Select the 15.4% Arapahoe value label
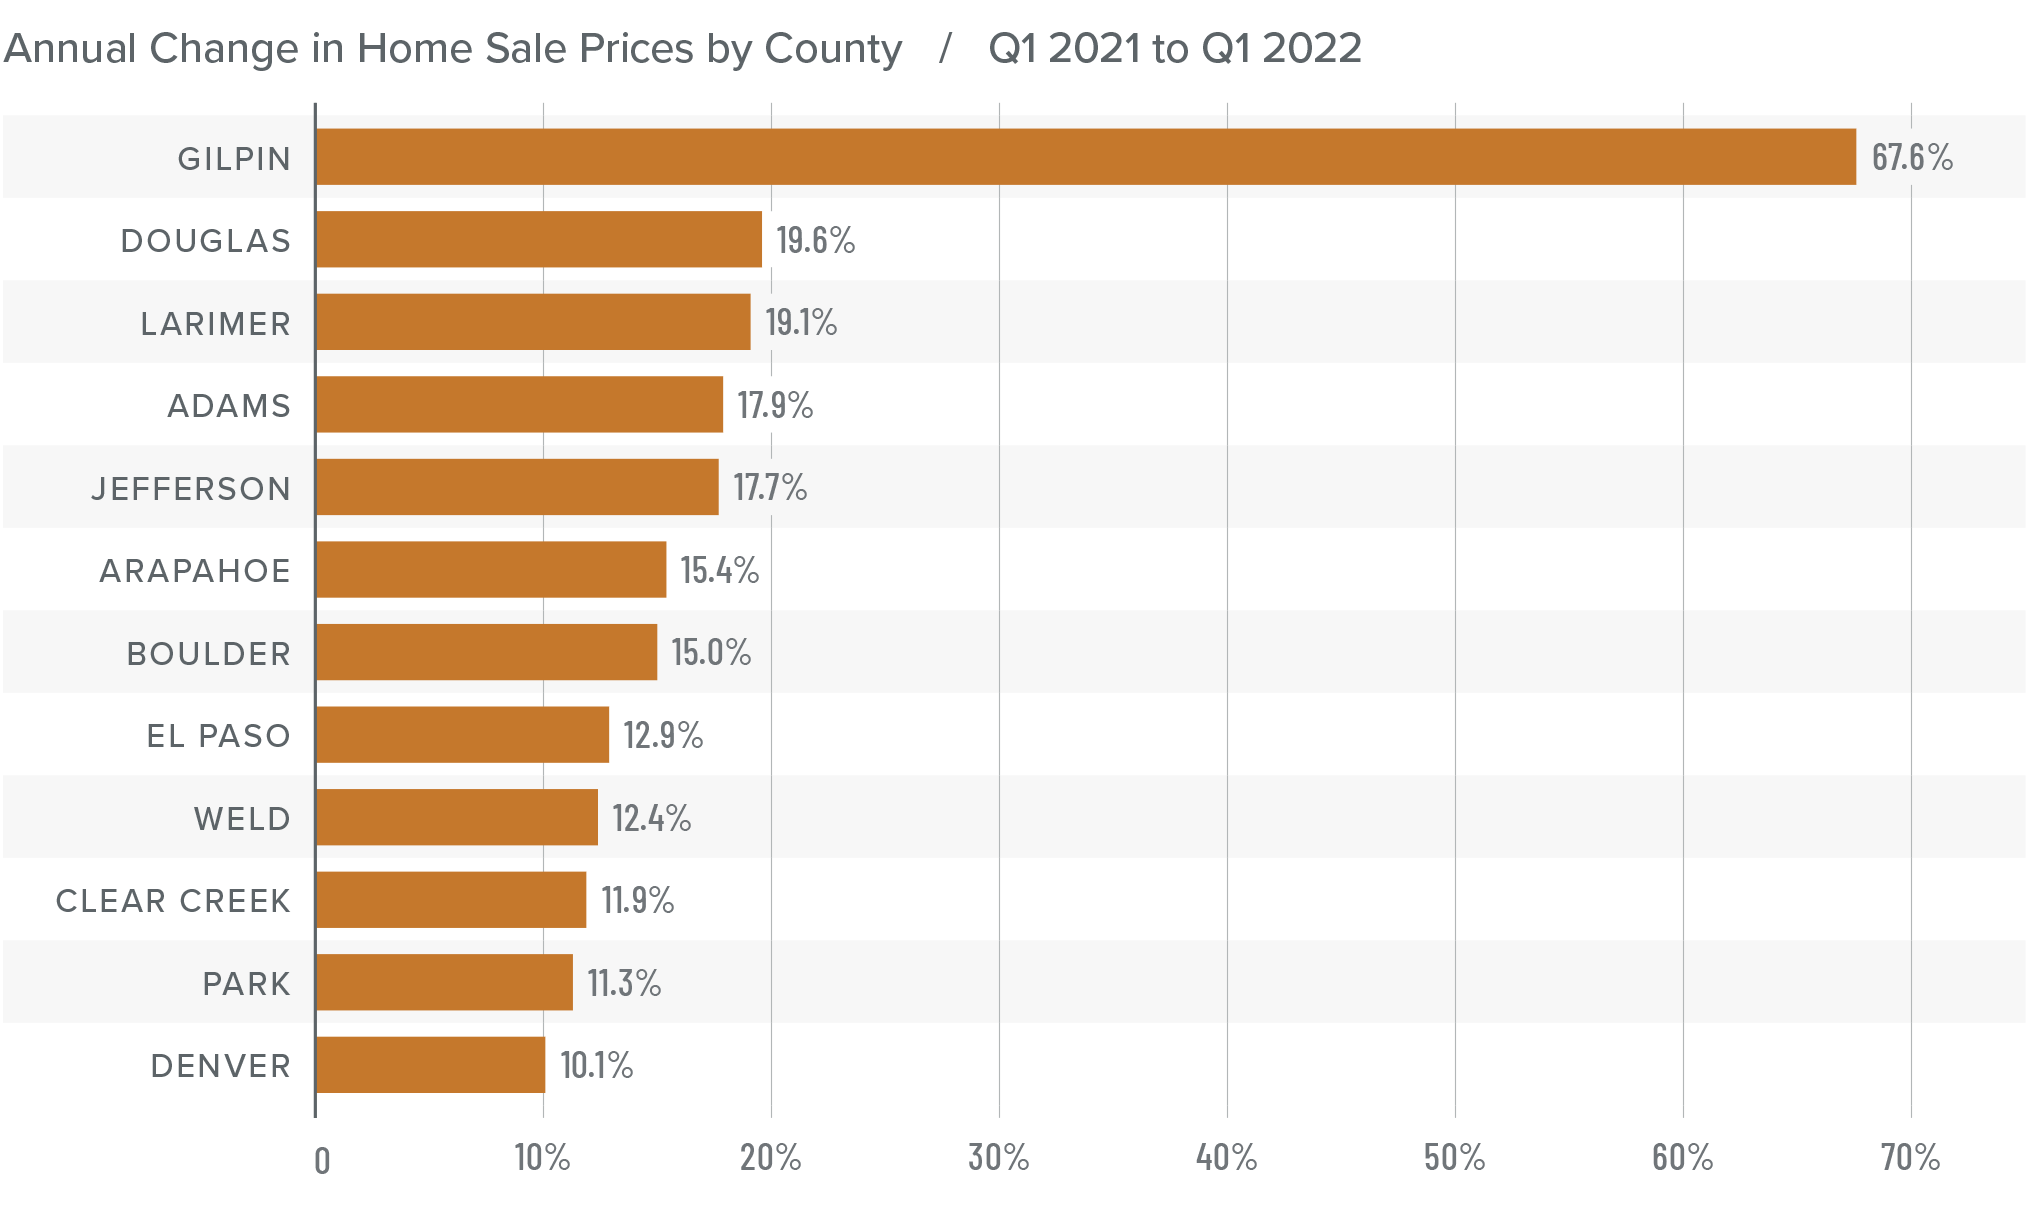Image resolution: width=2030 pixels, height=1214 pixels. [x=719, y=570]
